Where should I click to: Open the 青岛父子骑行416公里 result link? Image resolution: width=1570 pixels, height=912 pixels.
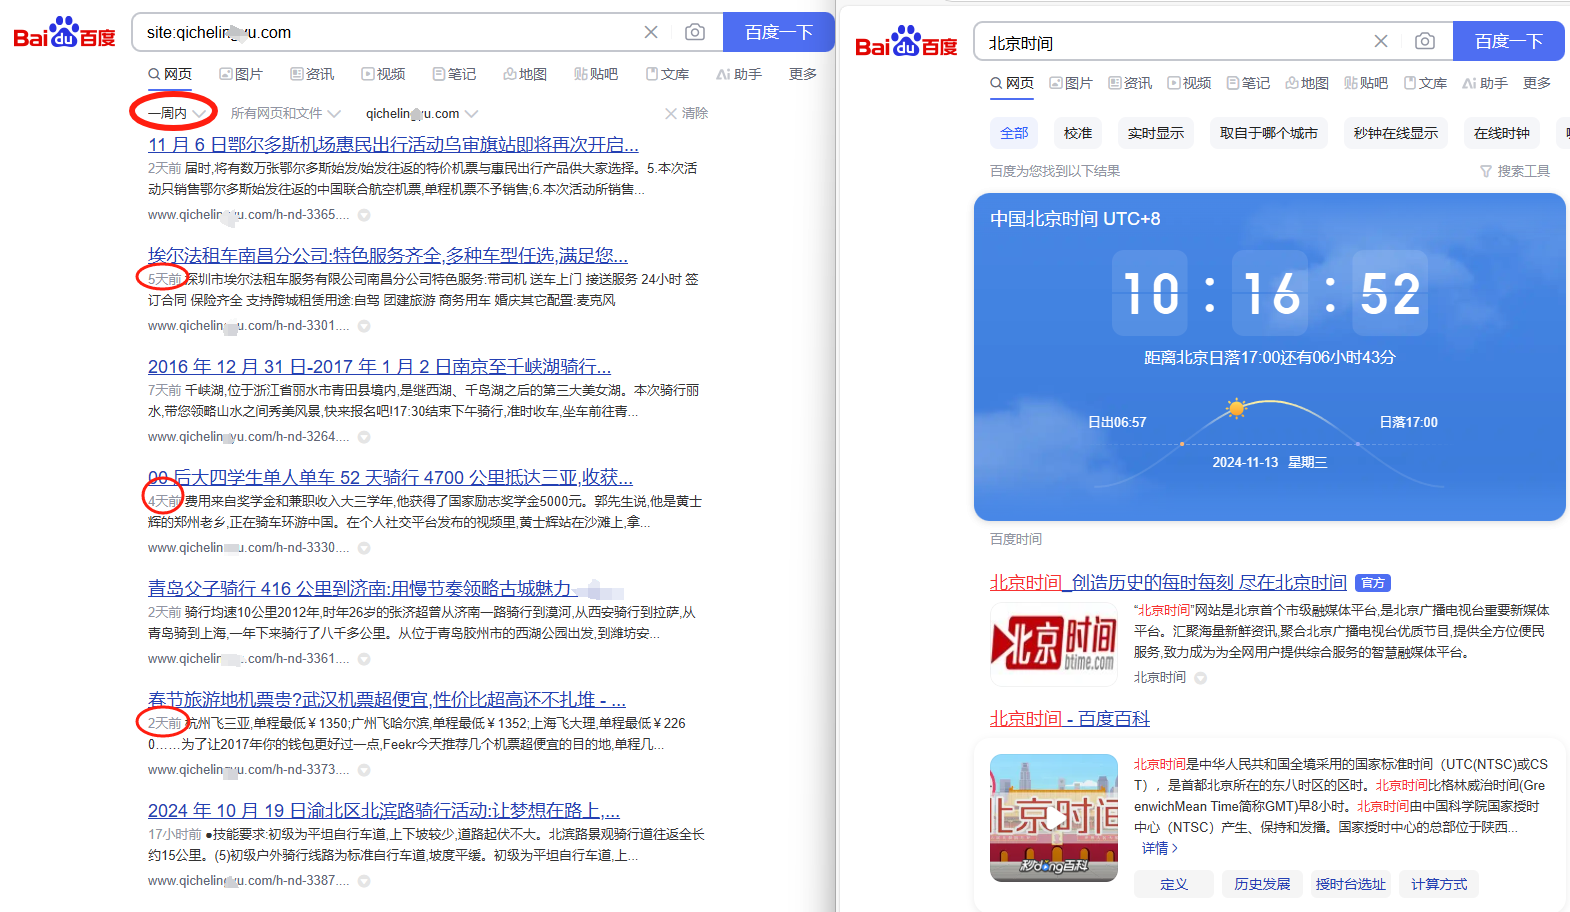pos(360,589)
